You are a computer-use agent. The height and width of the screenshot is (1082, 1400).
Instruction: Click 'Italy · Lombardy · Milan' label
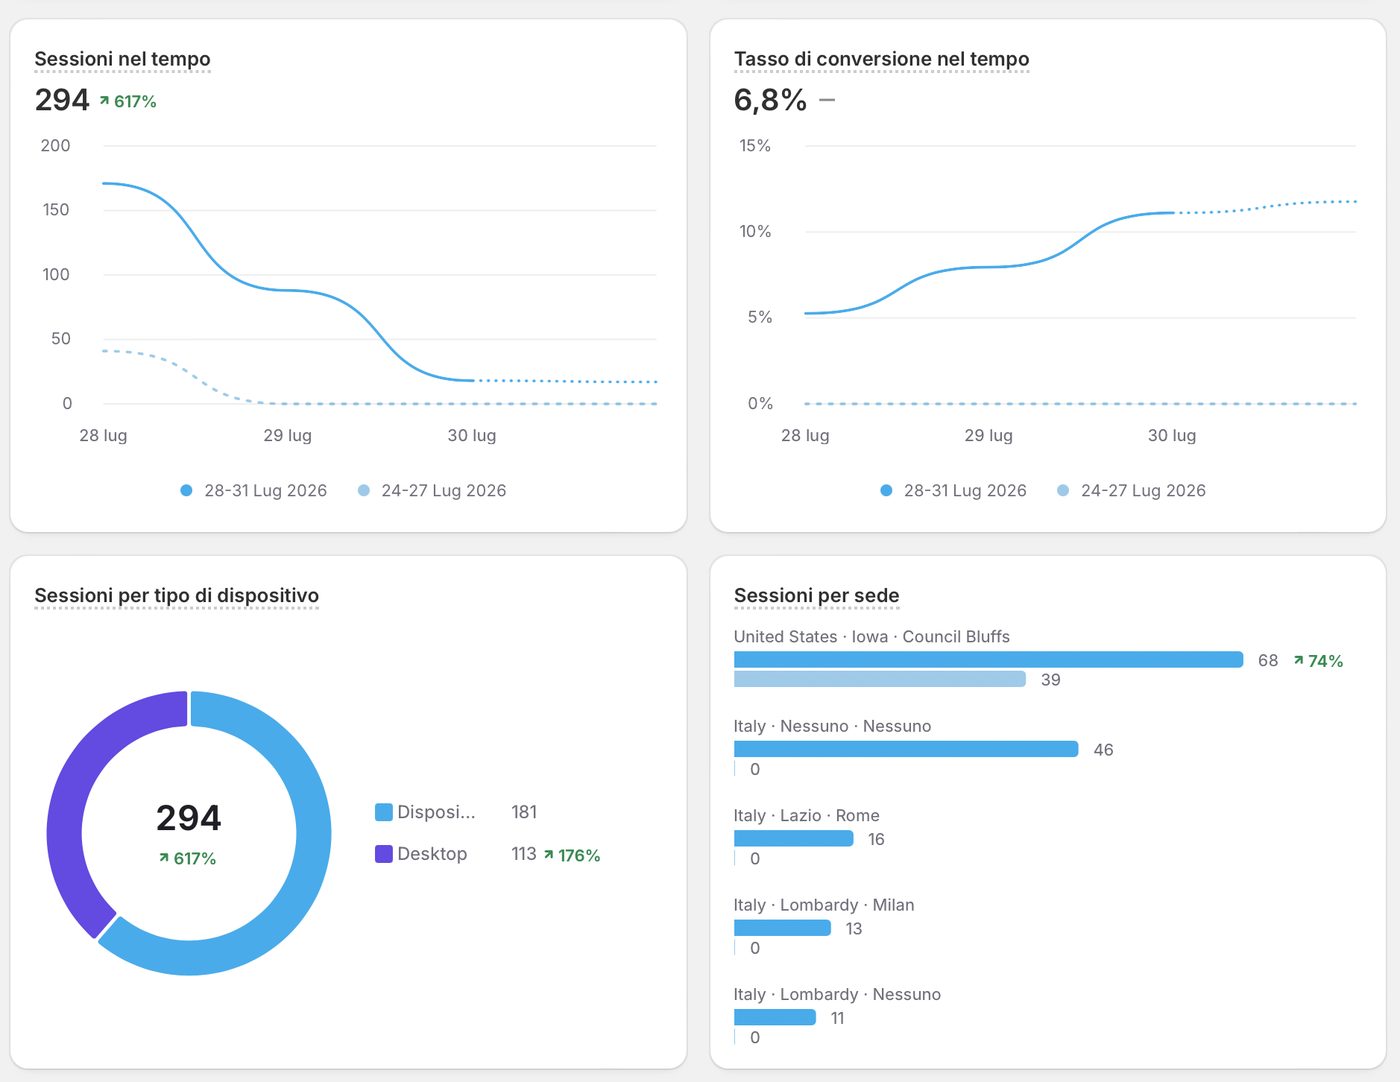(824, 905)
